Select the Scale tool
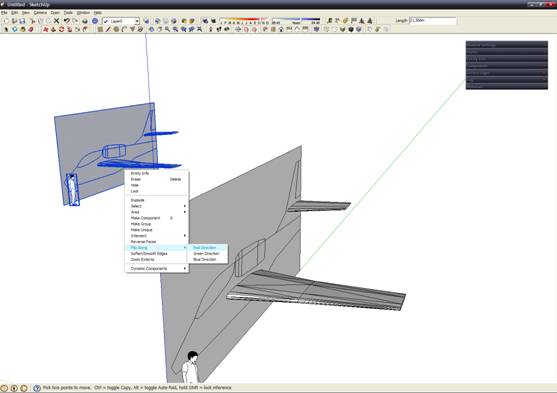The height and width of the screenshot is (393, 557). coord(77,29)
